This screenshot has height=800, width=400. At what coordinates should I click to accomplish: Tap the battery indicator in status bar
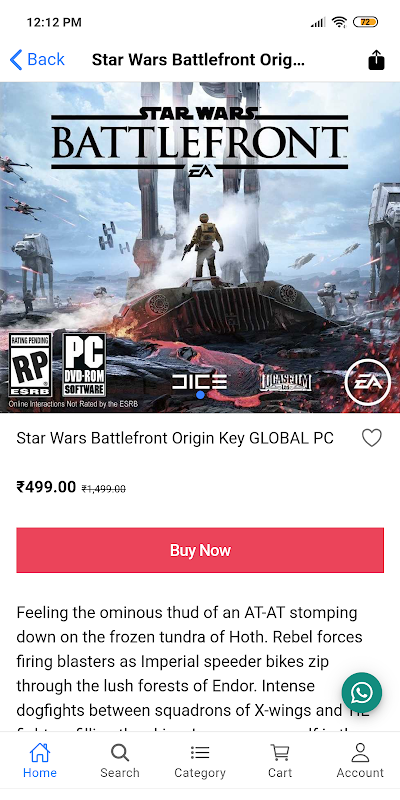(x=365, y=22)
